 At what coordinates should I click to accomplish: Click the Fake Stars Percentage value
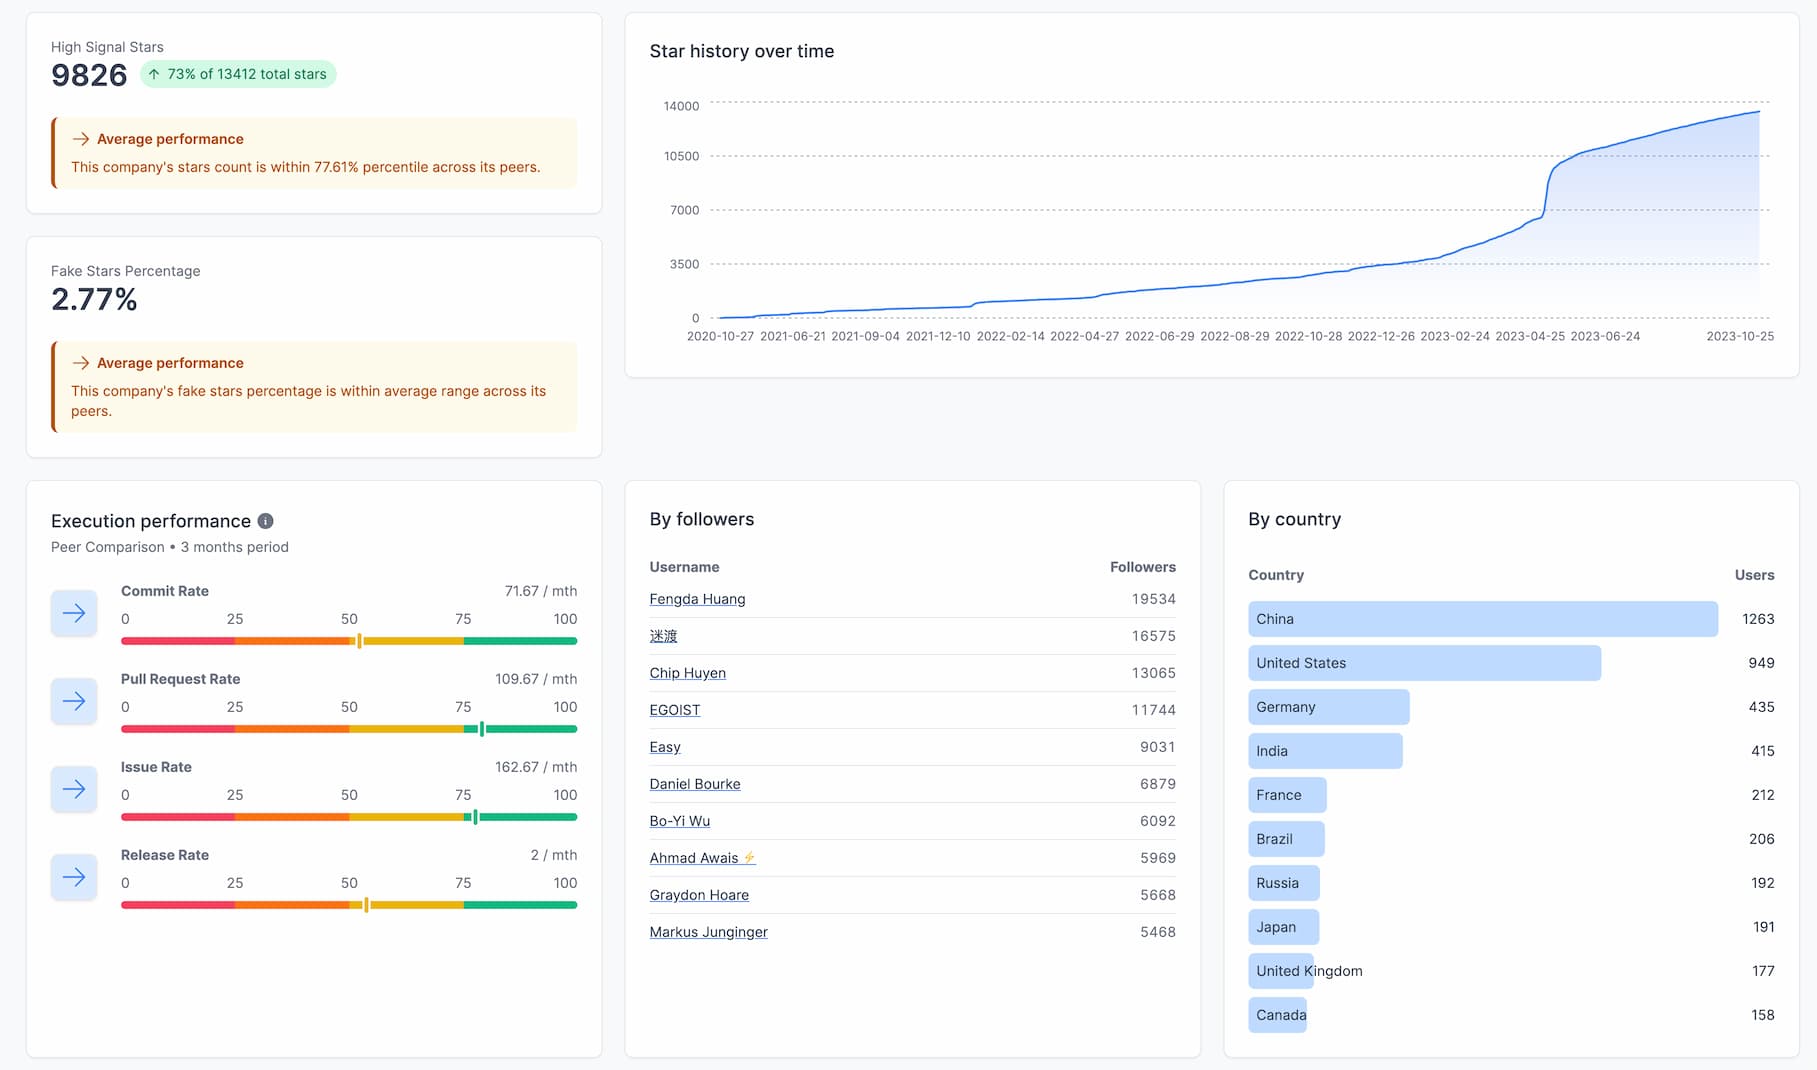[x=93, y=299]
